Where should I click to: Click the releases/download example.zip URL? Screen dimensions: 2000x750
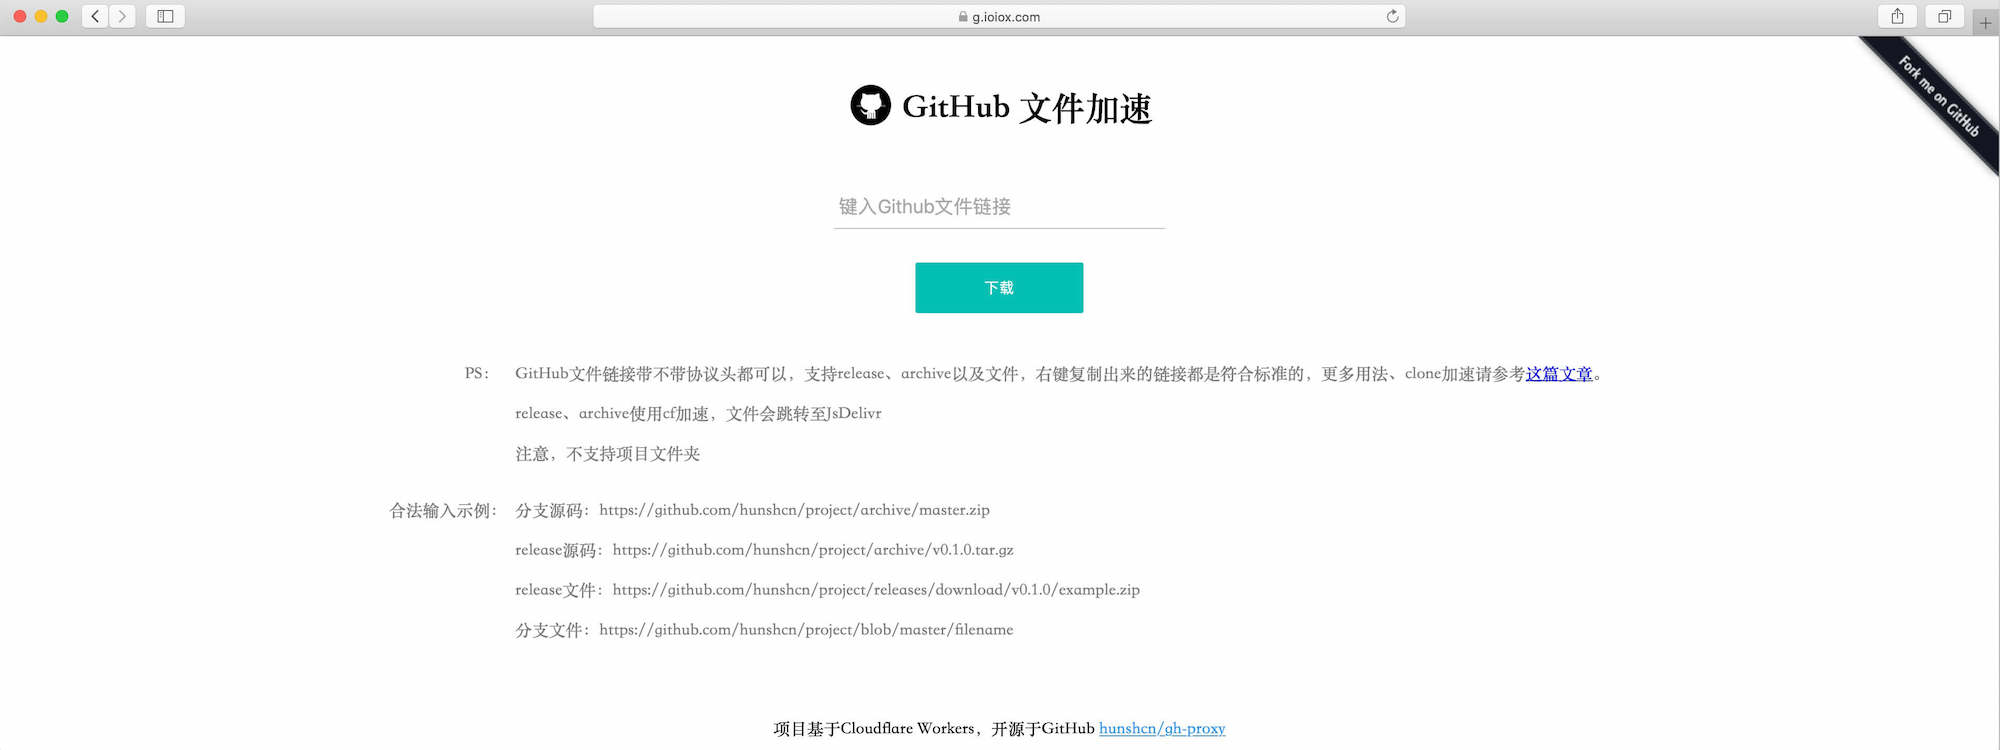point(876,590)
